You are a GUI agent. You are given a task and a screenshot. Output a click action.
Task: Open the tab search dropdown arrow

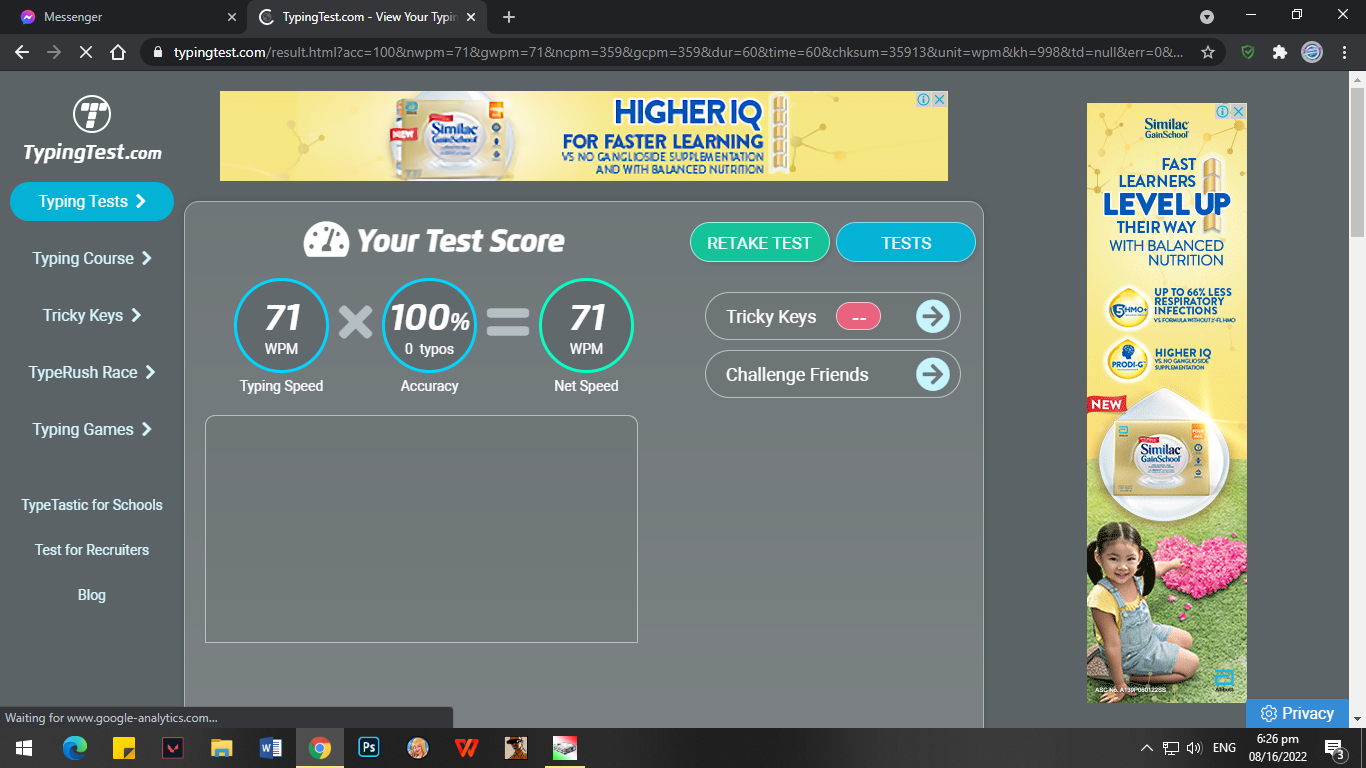pos(1207,17)
